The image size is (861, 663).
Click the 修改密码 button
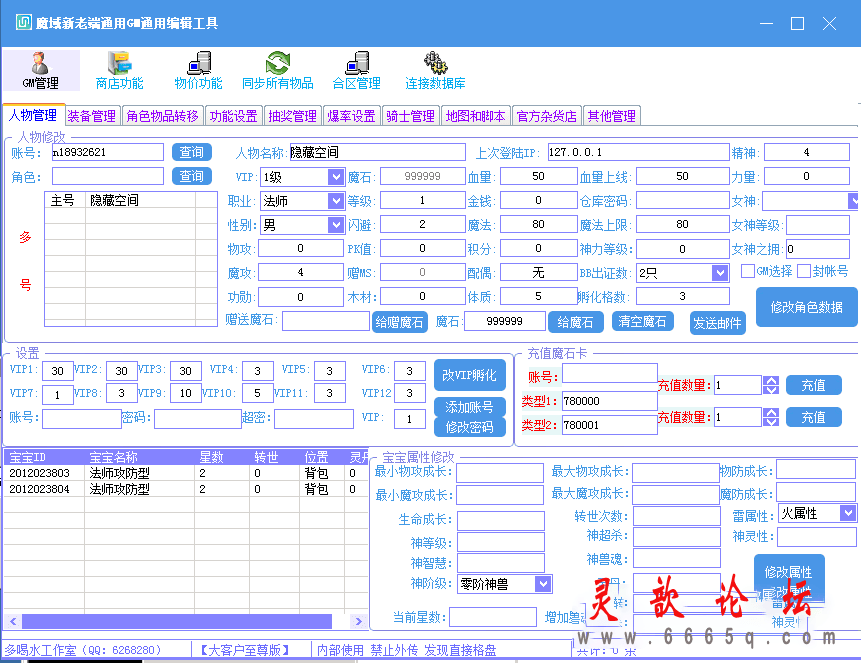(x=469, y=427)
